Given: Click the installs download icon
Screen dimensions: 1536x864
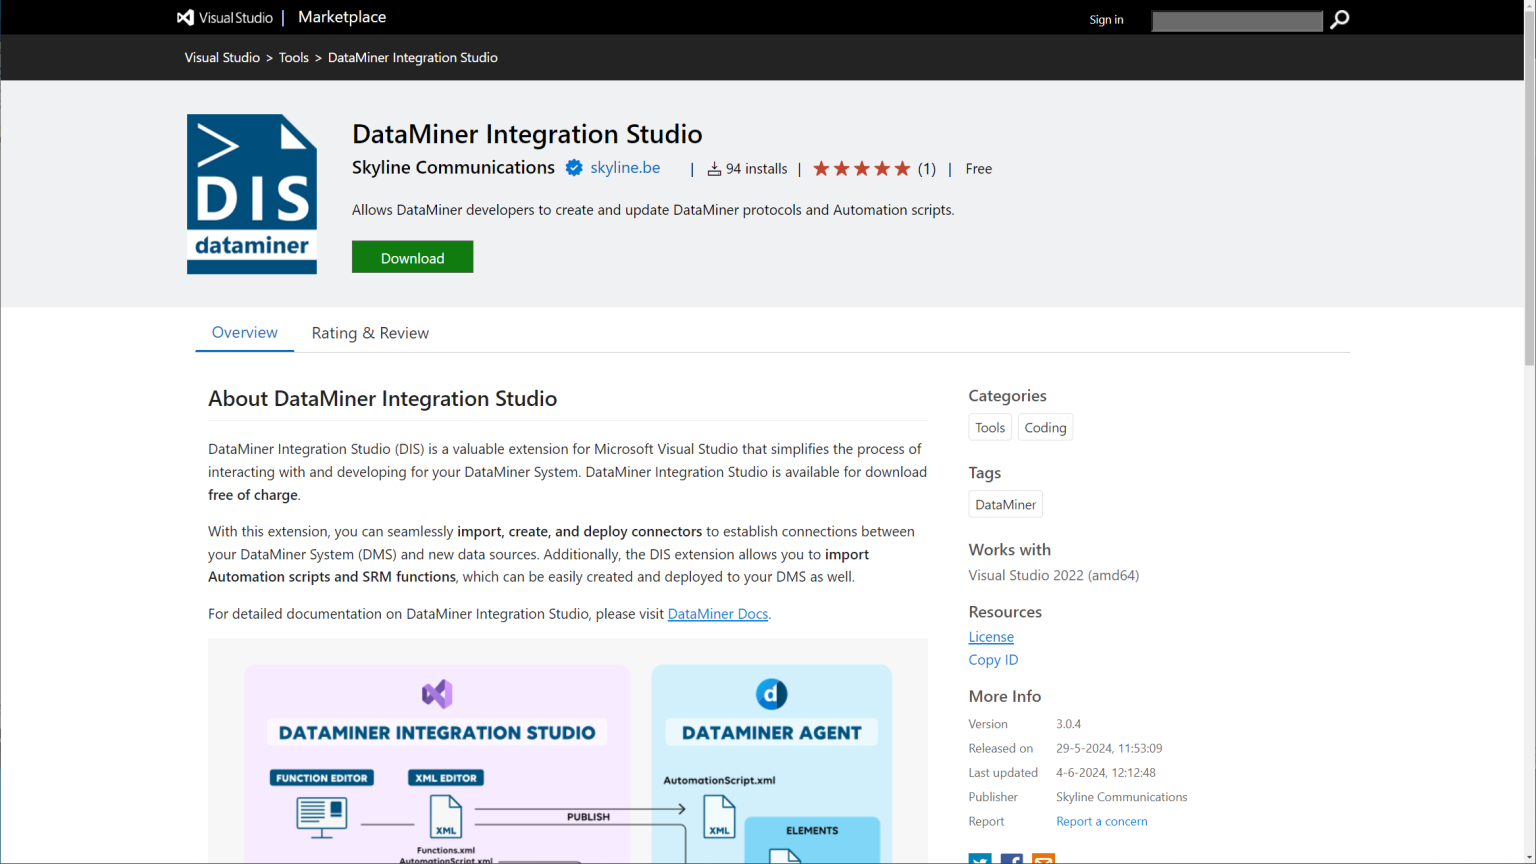Looking at the screenshot, I should pos(714,168).
